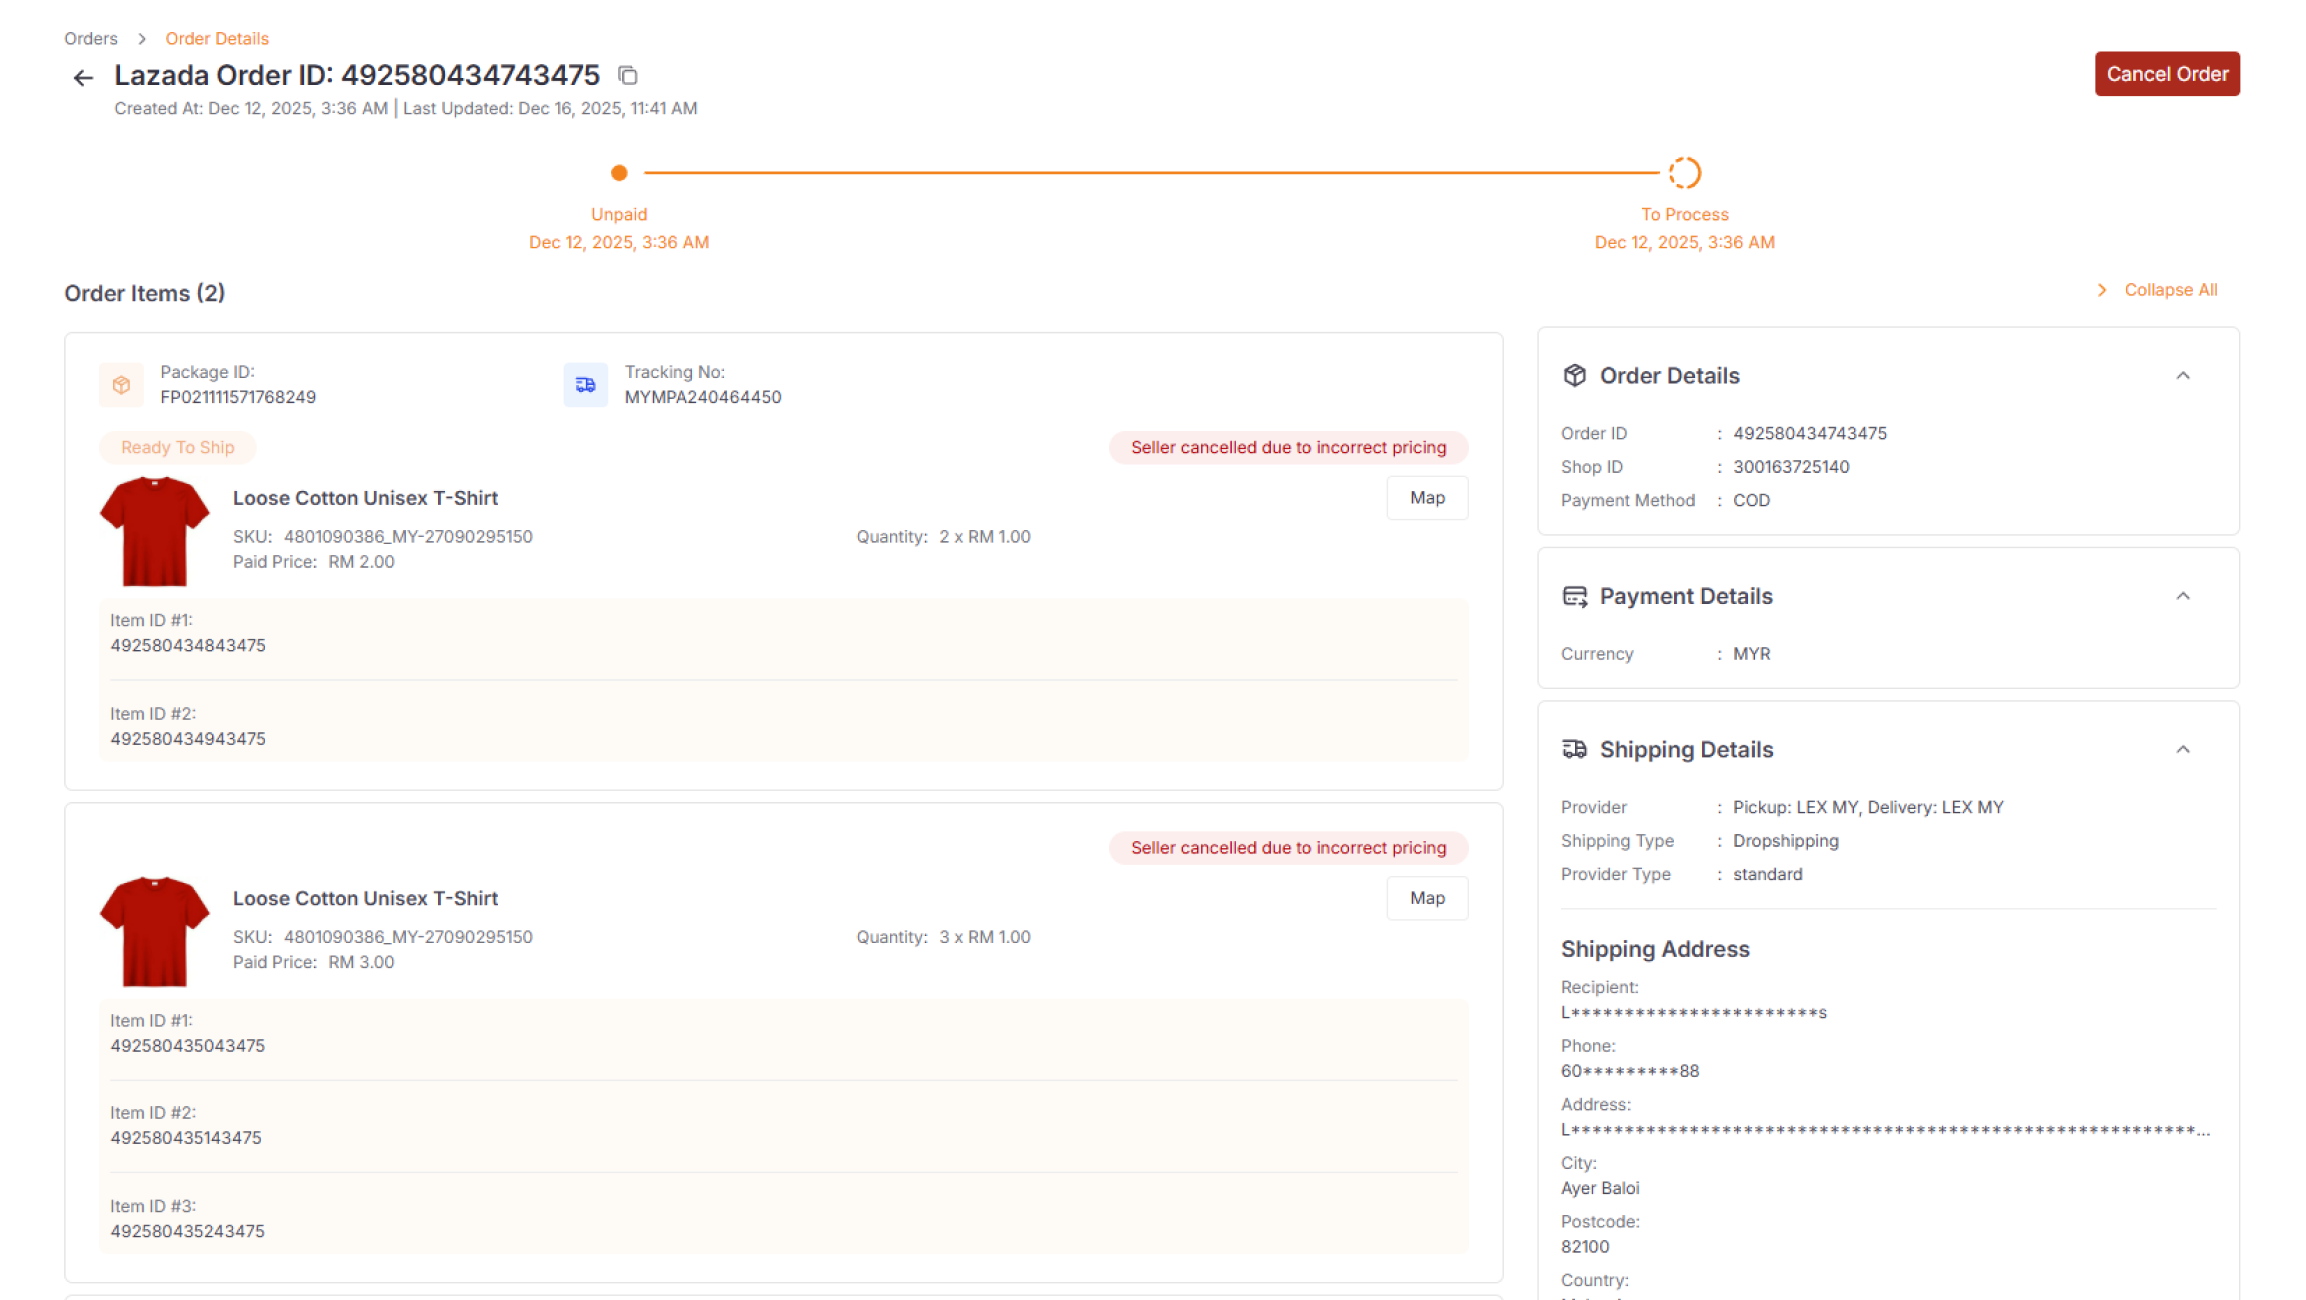Select the Order Details breadcrumb item
The image size is (2306, 1300).
coord(217,38)
